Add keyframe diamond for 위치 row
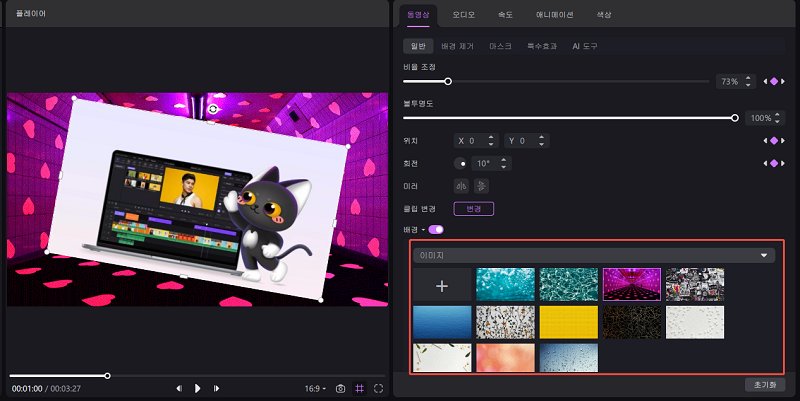This screenshot has width=800, height=401. 774,141
